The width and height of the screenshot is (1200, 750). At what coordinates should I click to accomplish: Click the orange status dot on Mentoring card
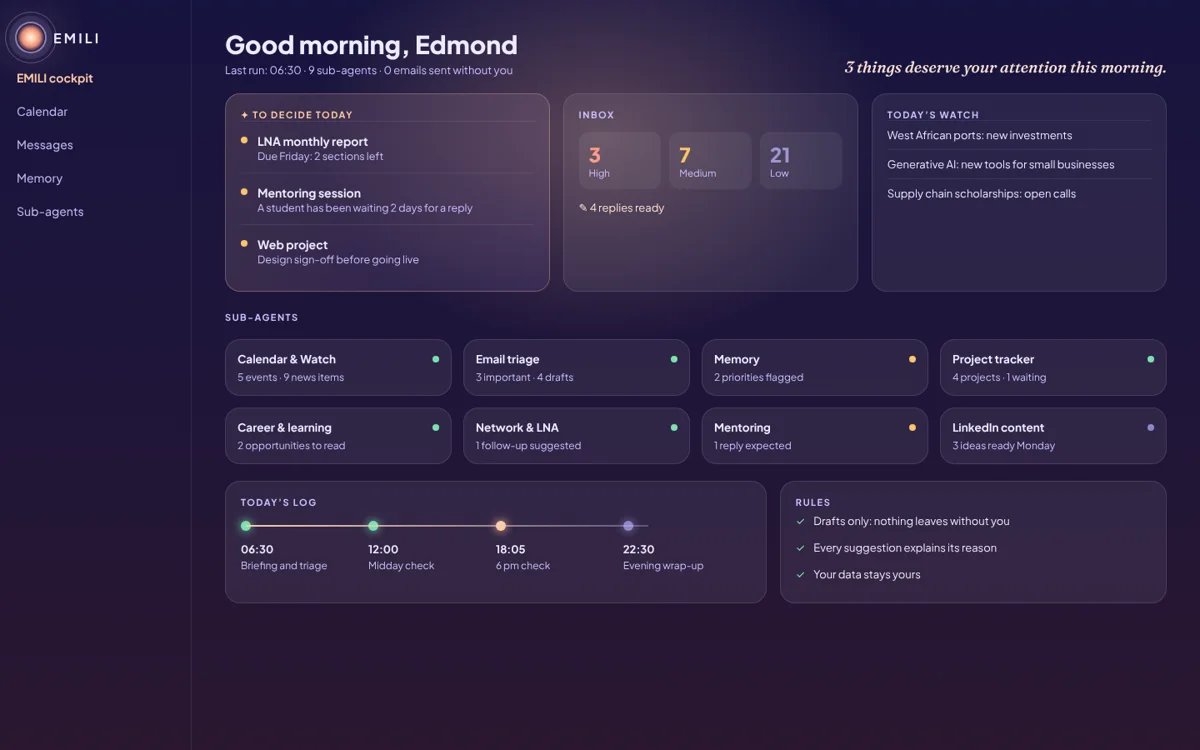(x=912, y=427)
